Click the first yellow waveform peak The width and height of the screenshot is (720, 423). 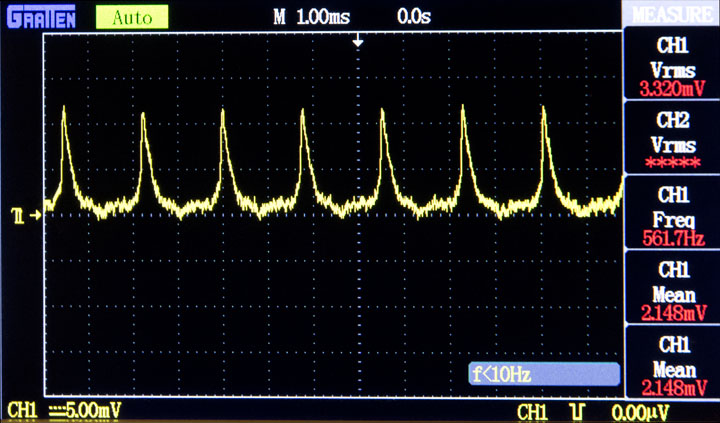tap(63, 108)
